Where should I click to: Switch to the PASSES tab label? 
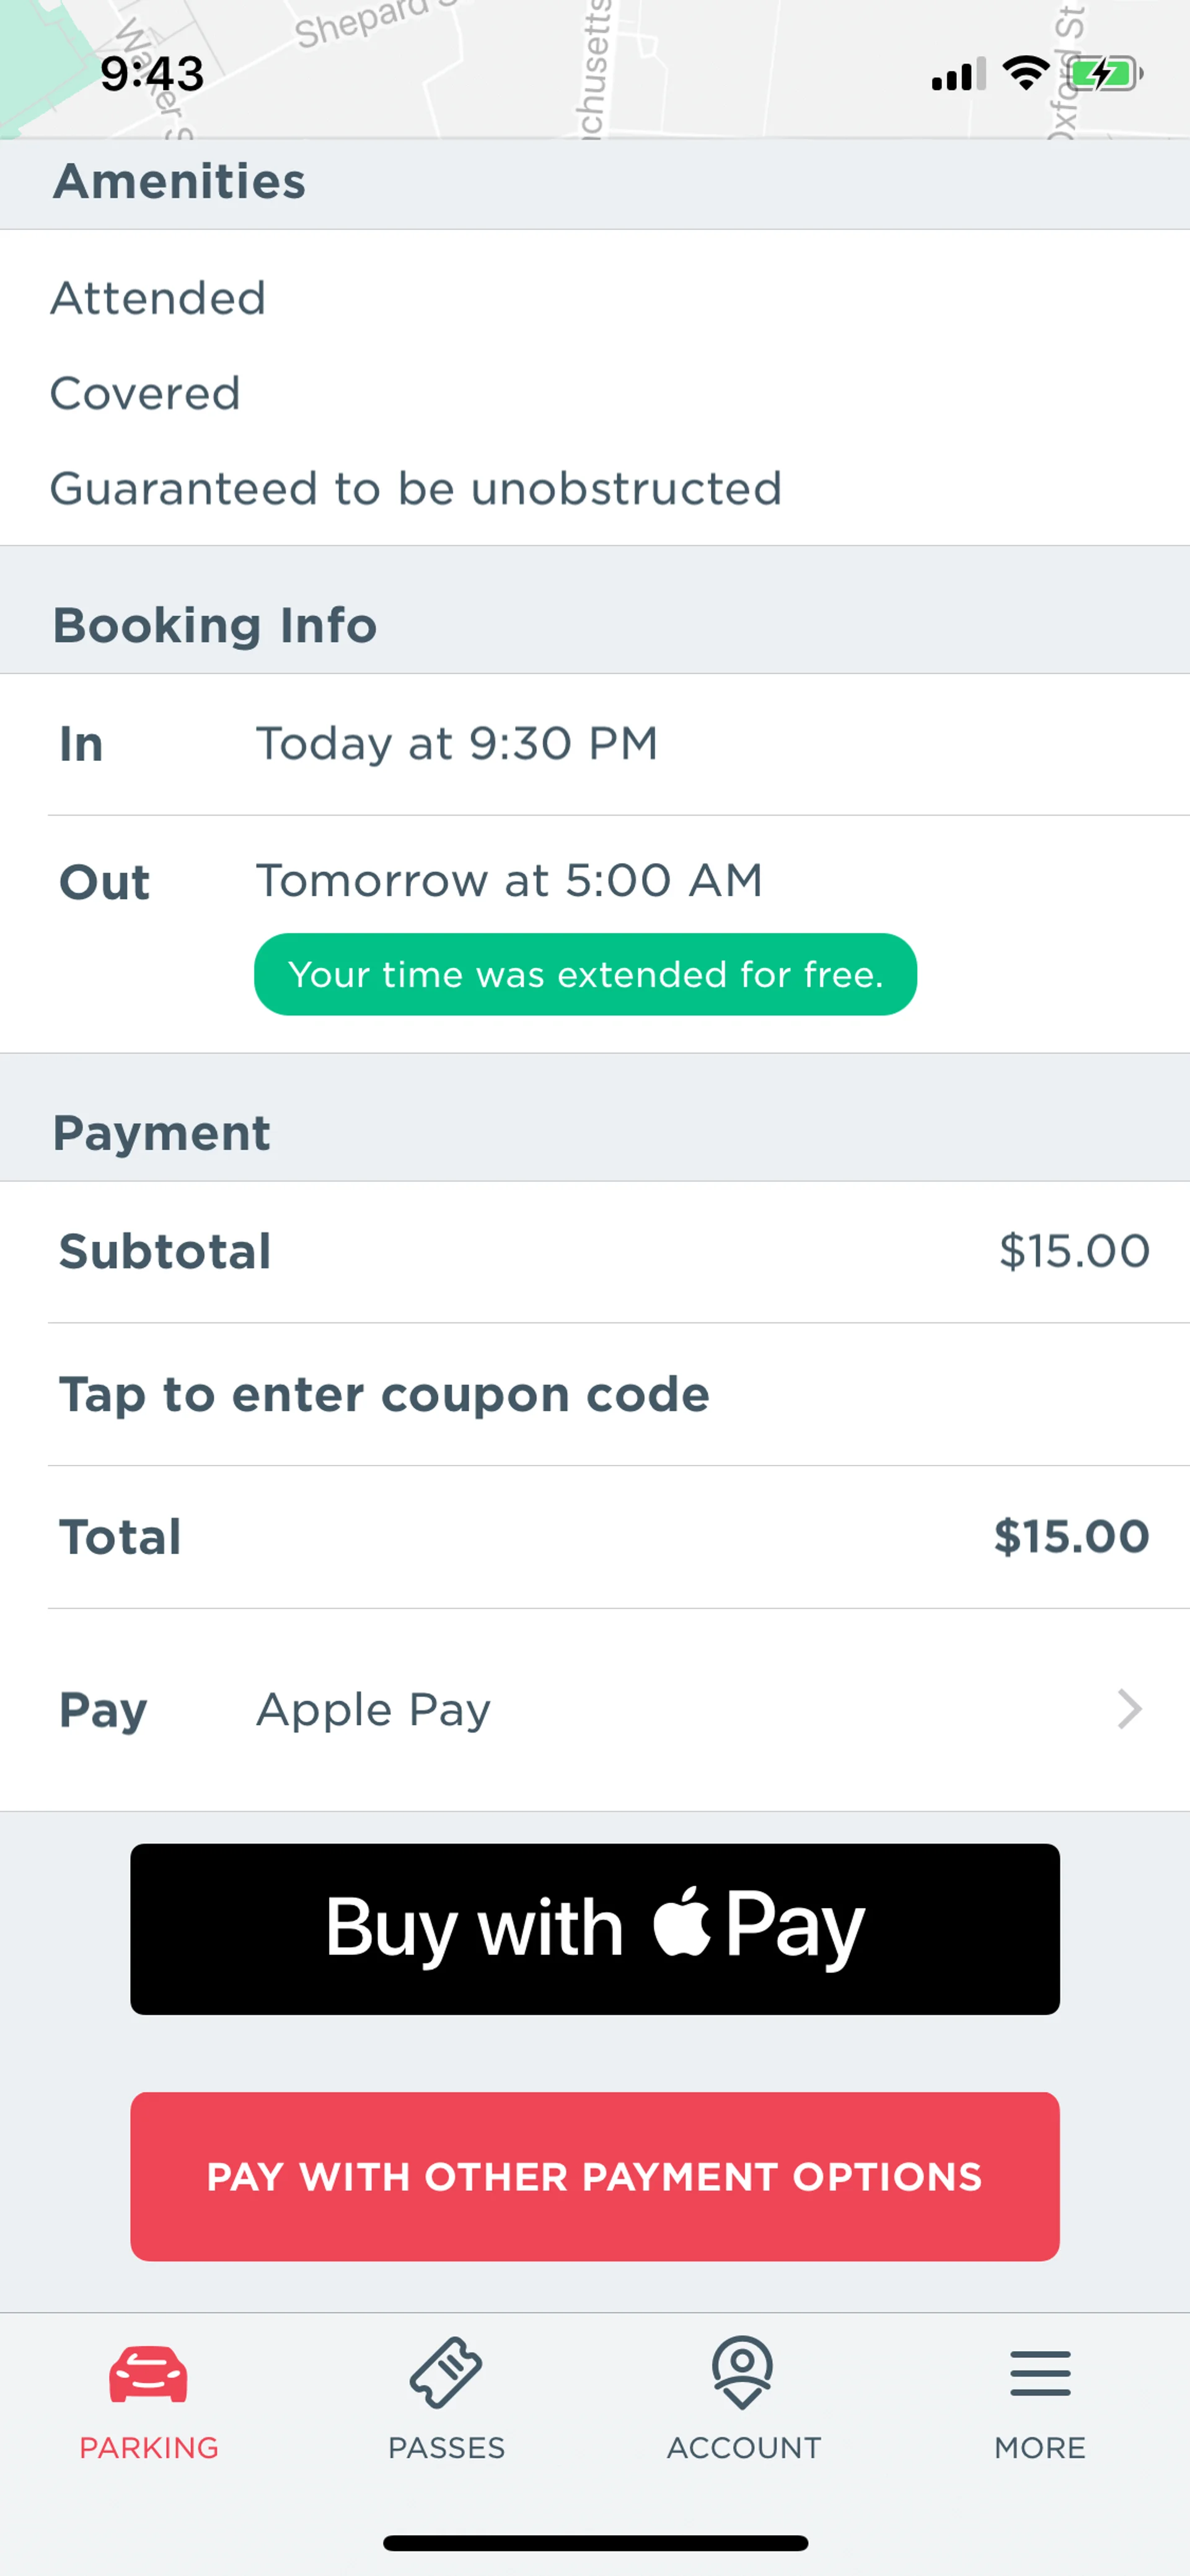[446, 2447]
